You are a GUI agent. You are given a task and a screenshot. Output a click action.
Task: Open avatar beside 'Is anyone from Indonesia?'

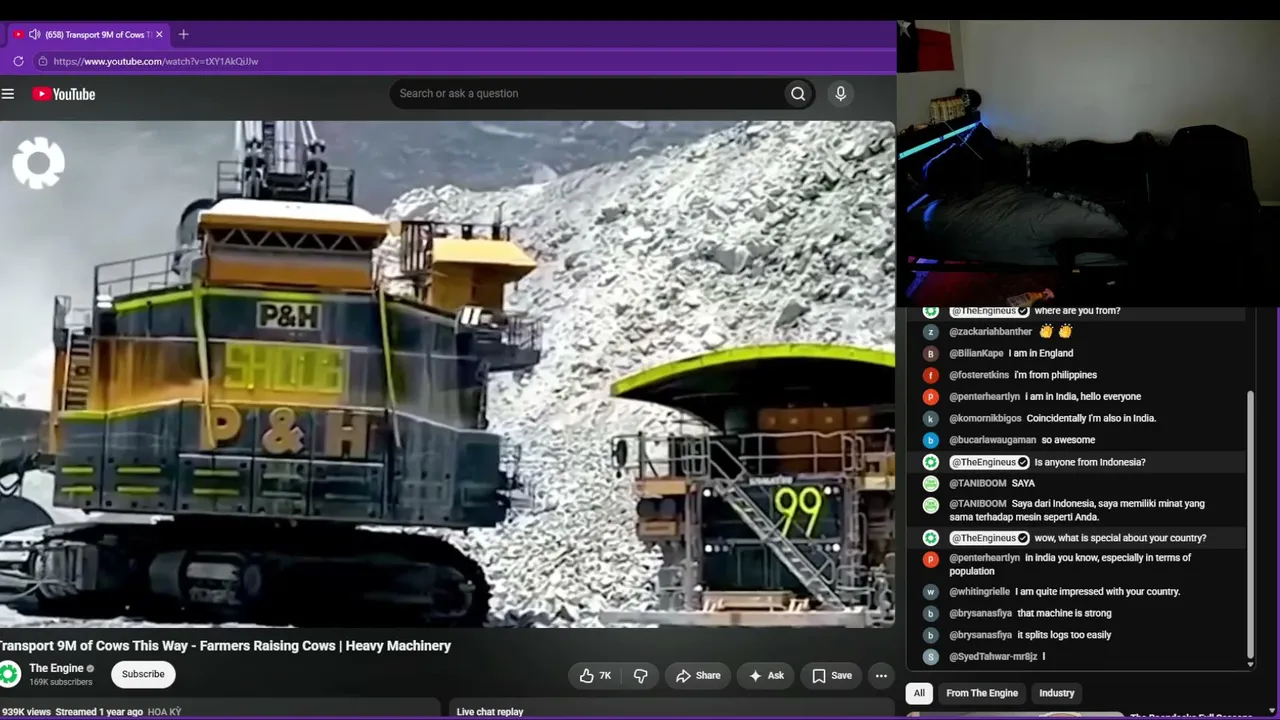pyautogui.click(x=931, y=462)
